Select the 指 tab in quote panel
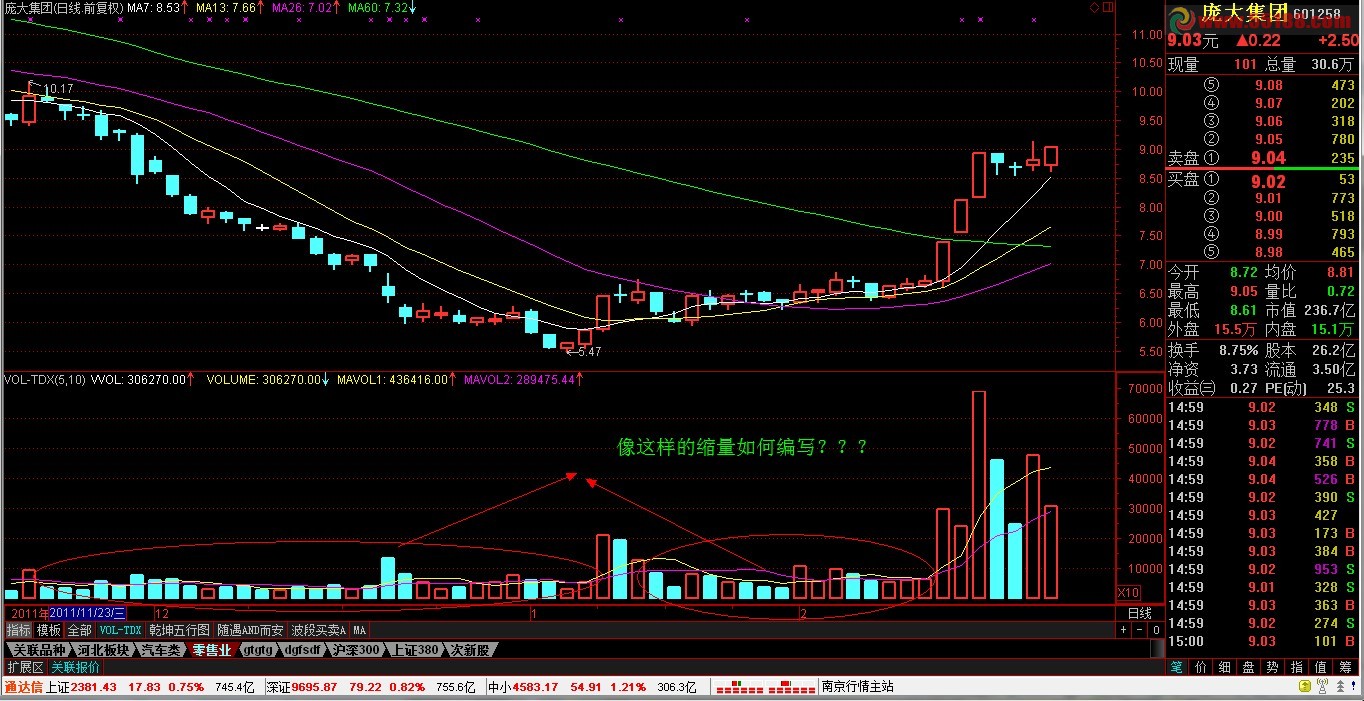The height and width of the screenshot is (701, 1364). point(1297,667)
